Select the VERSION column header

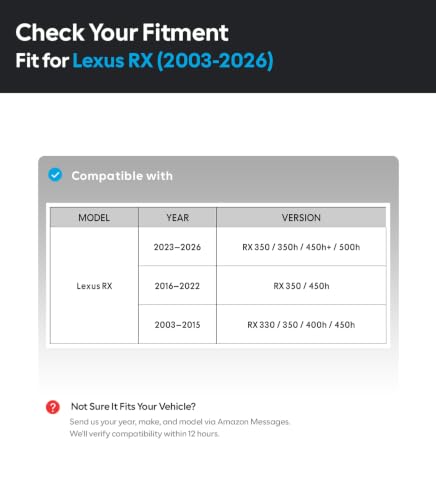tap(301, 218)
